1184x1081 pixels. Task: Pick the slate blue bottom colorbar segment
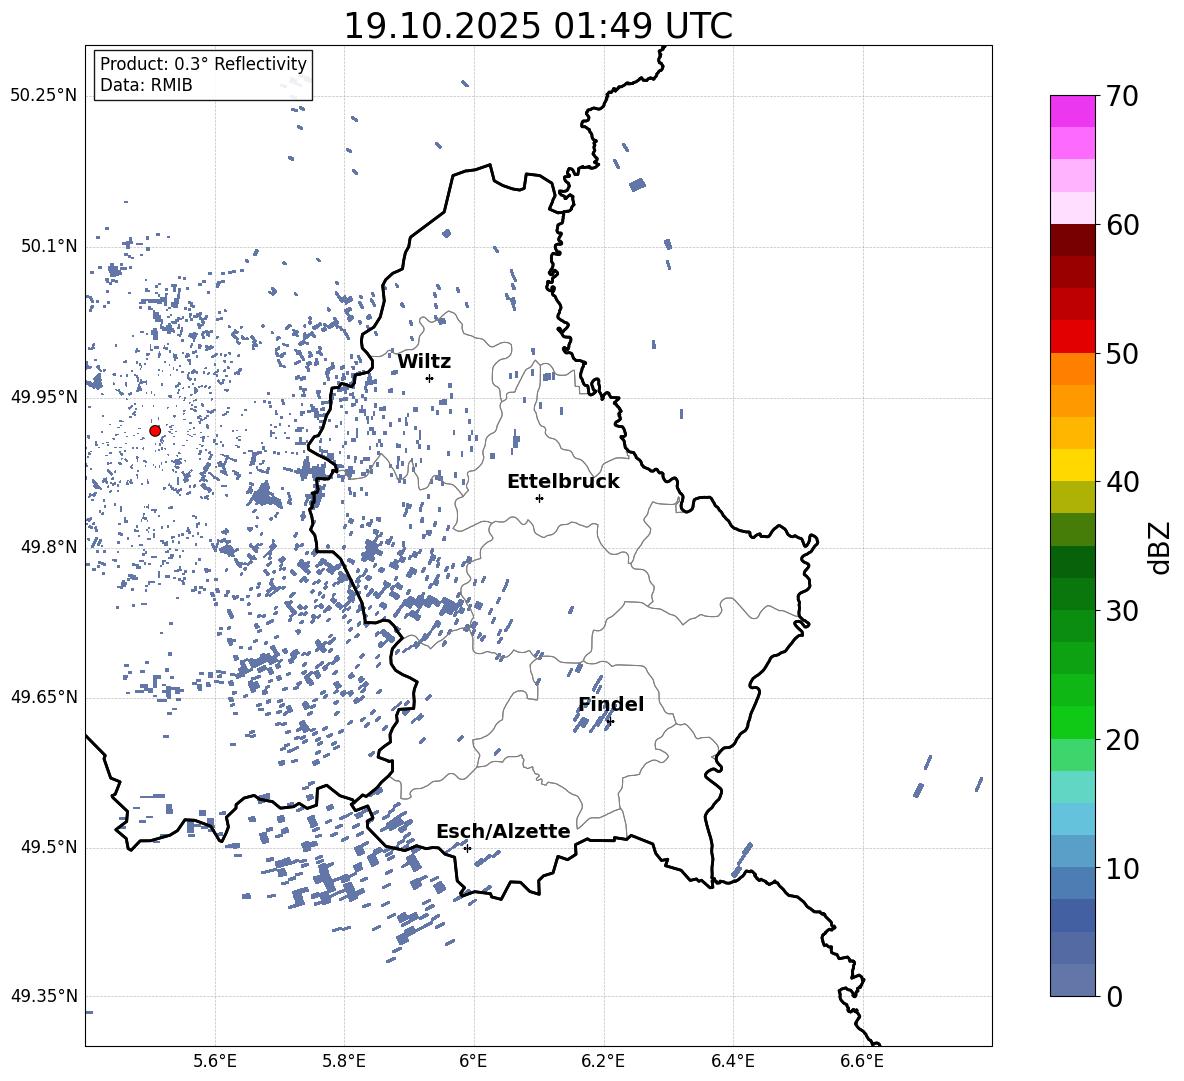tap(1073, 980)
